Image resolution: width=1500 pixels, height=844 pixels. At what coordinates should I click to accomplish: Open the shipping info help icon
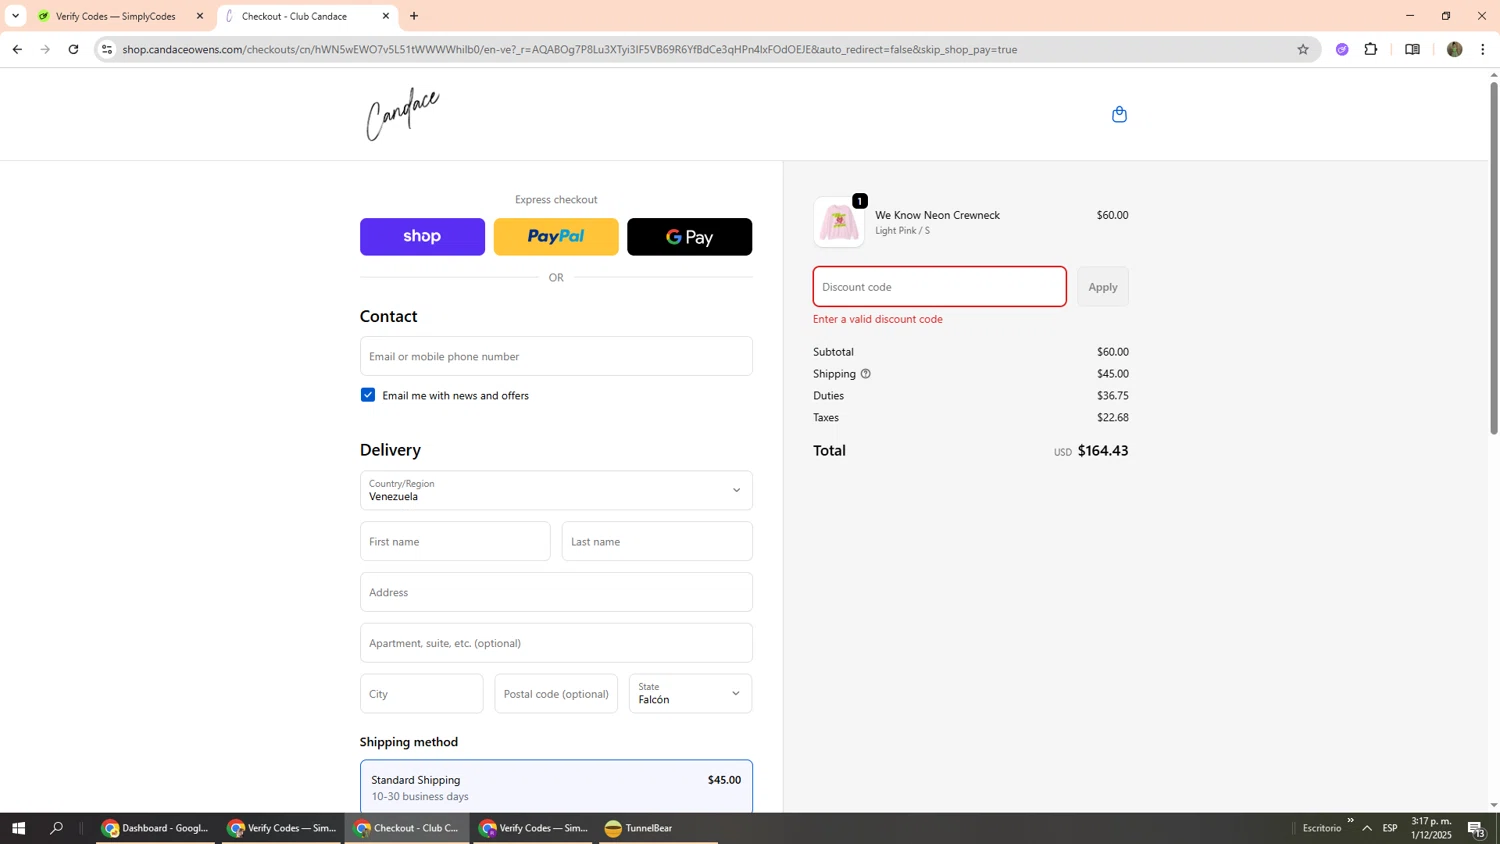tap(866, 374)
